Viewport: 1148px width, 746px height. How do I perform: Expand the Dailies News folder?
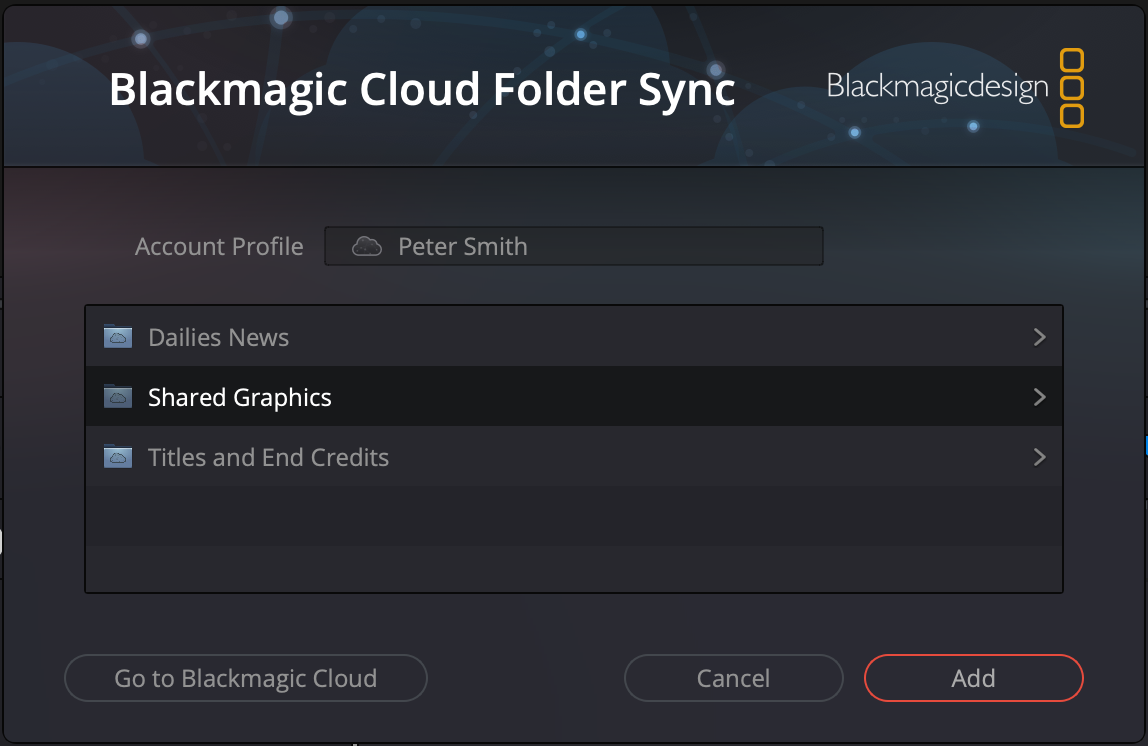coord(1041,336)
